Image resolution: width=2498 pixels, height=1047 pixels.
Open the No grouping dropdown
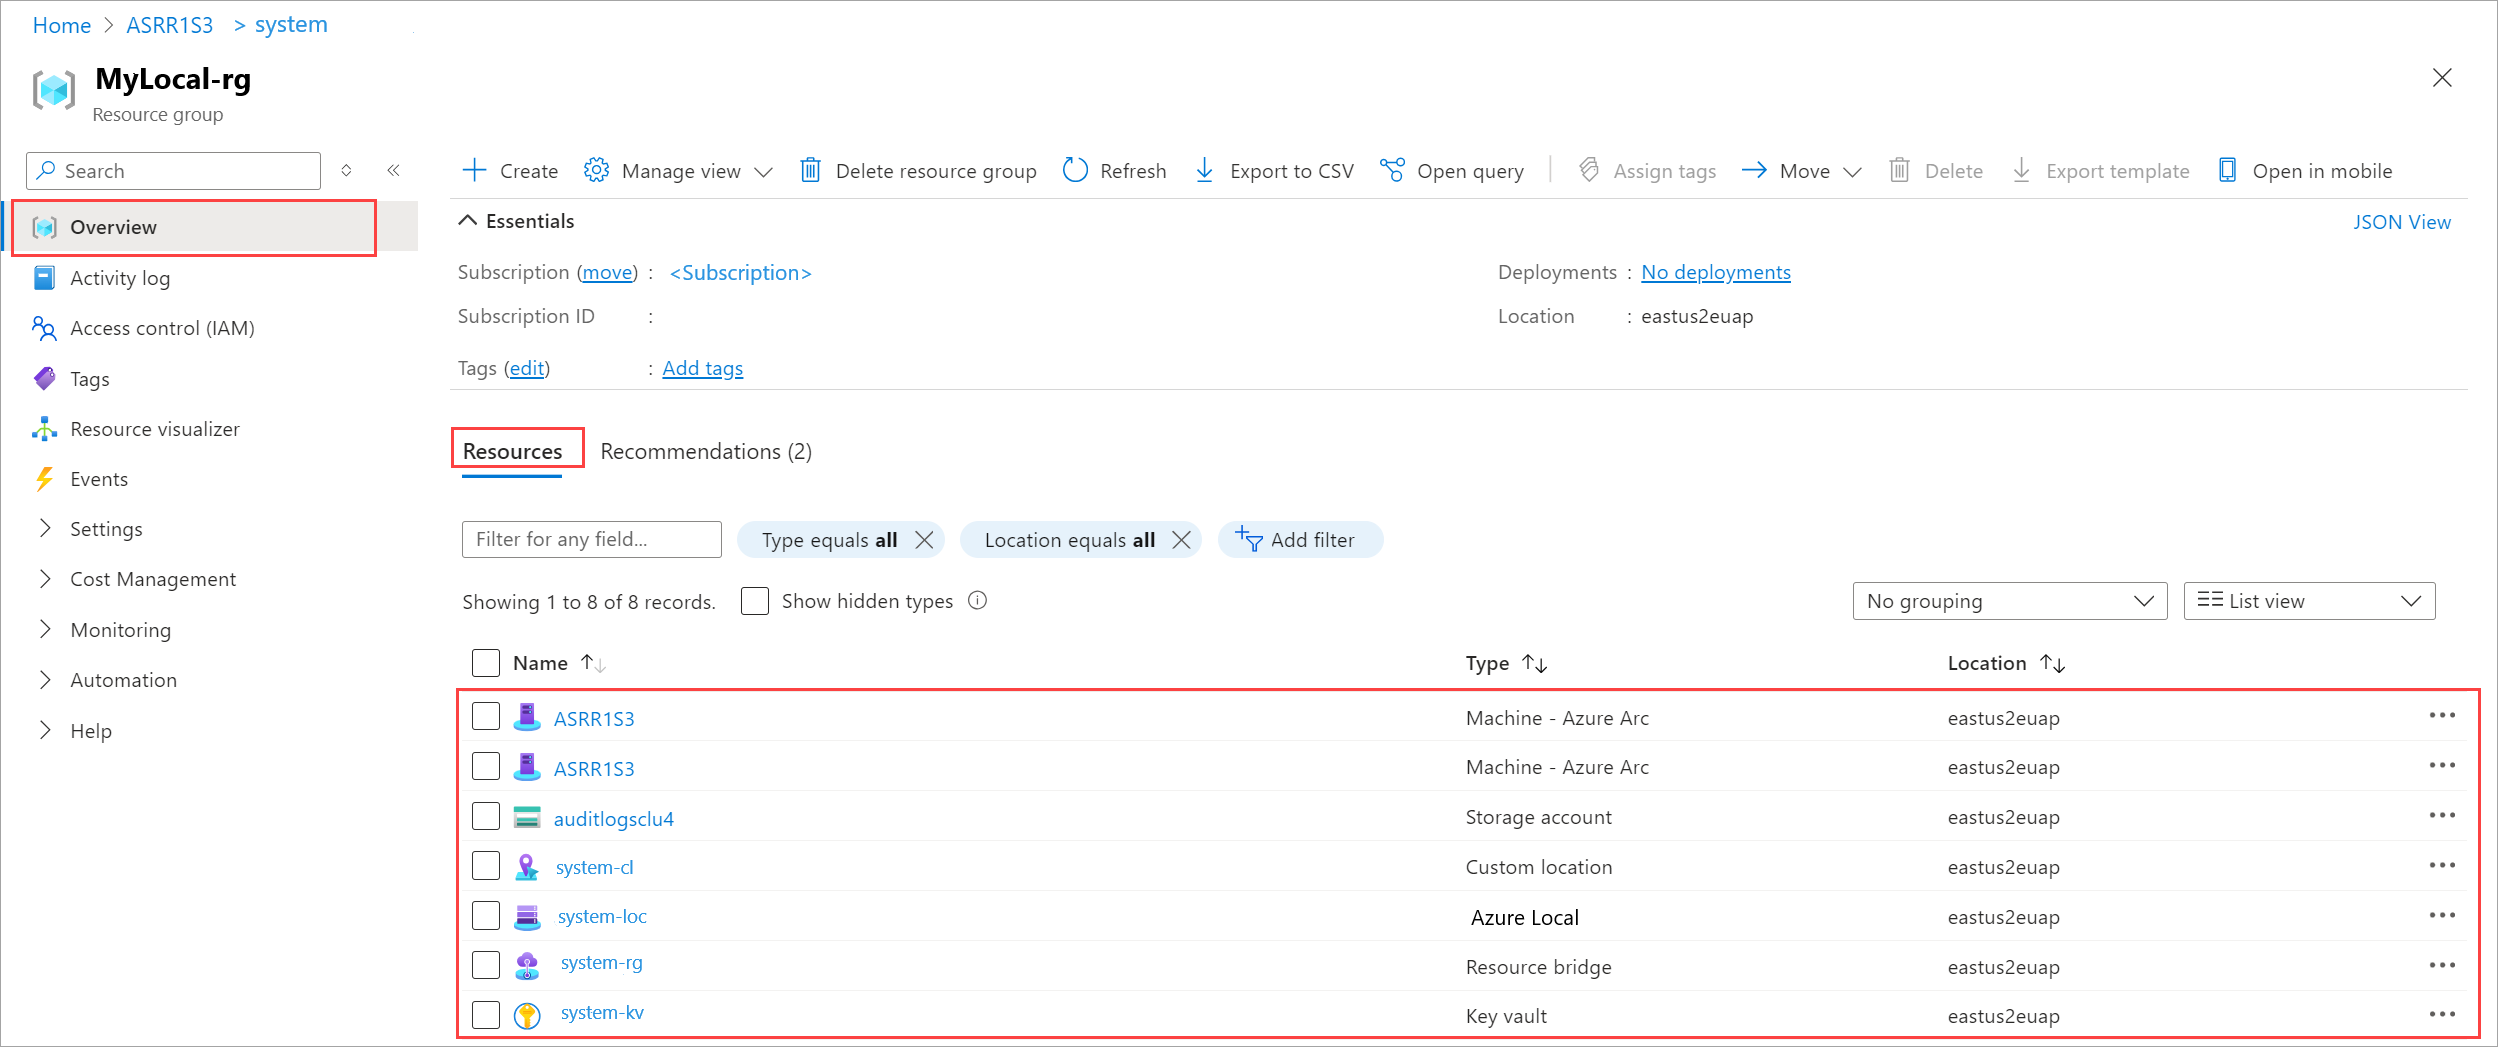click(x=2010, y=600)
